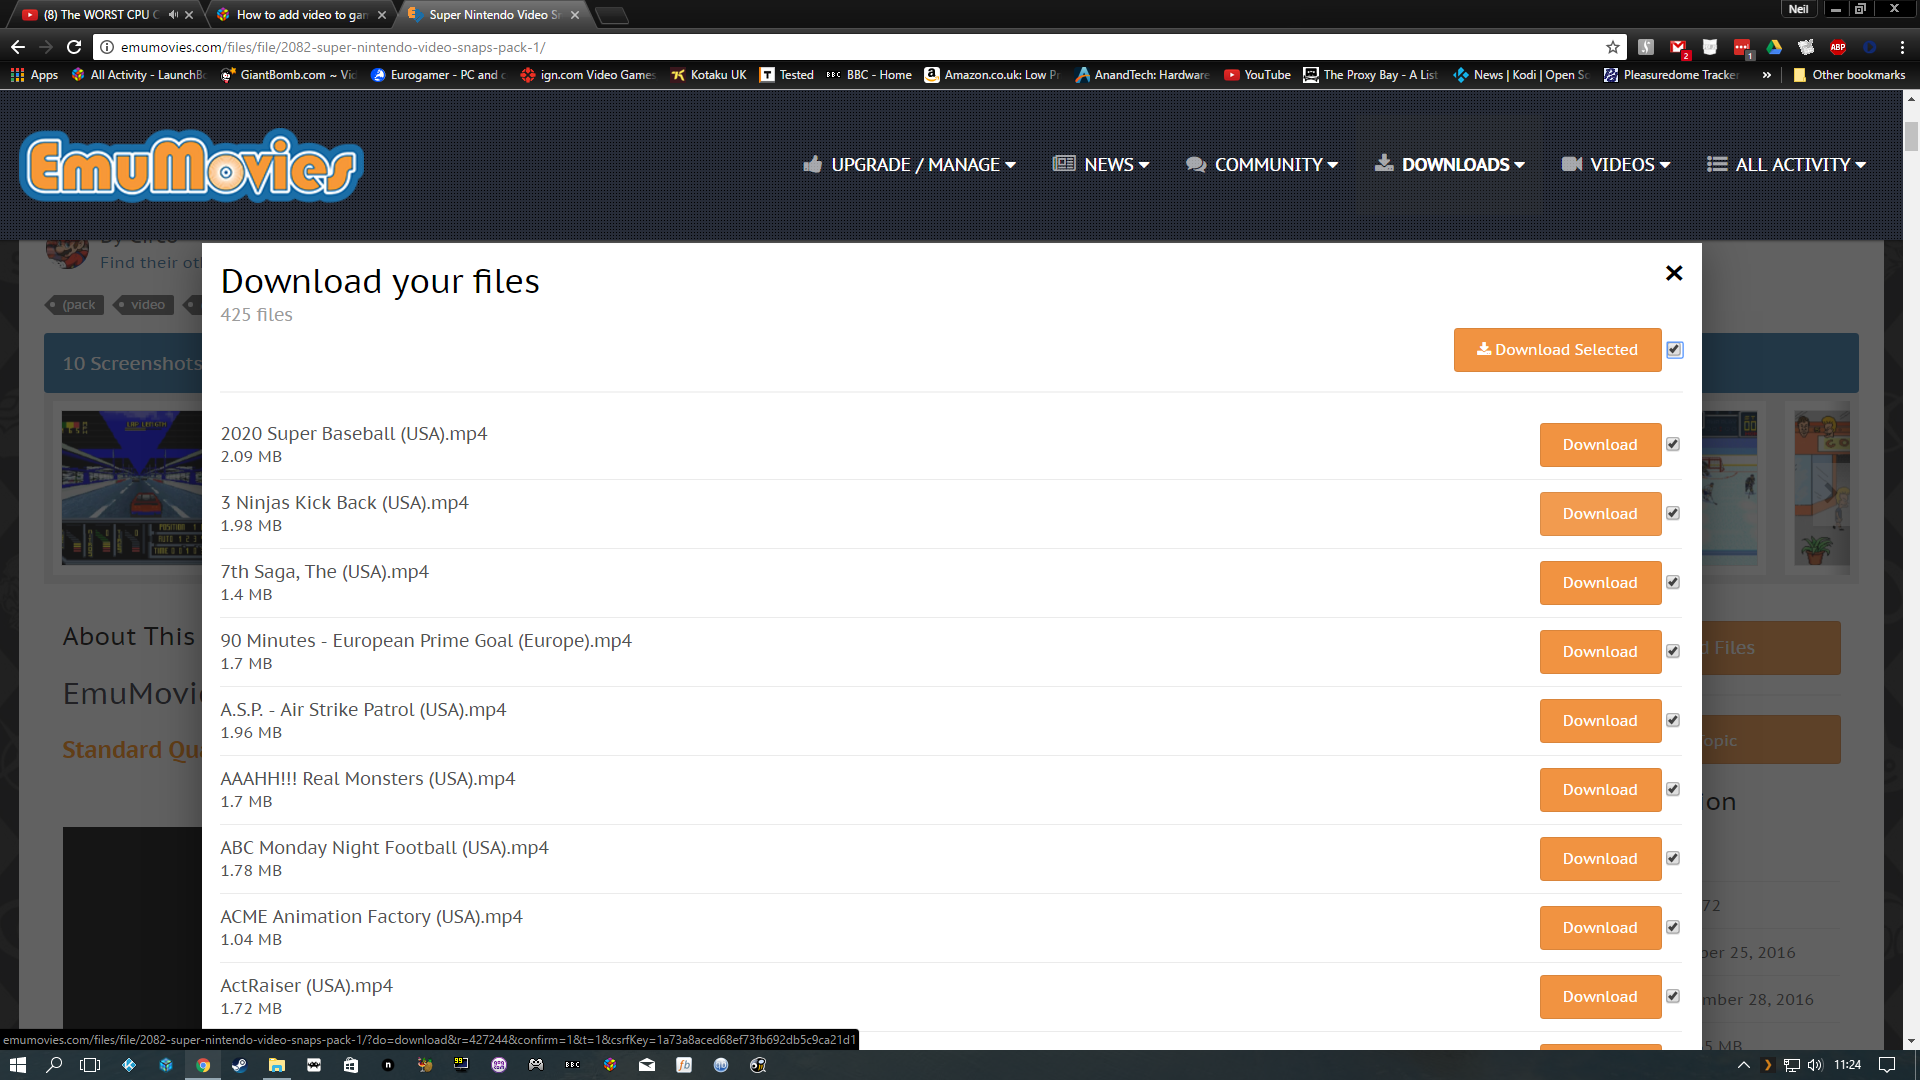
Task: Download 3 Ninjas Kick Back (USA).mp4
Action: (x=1600, y=514)
